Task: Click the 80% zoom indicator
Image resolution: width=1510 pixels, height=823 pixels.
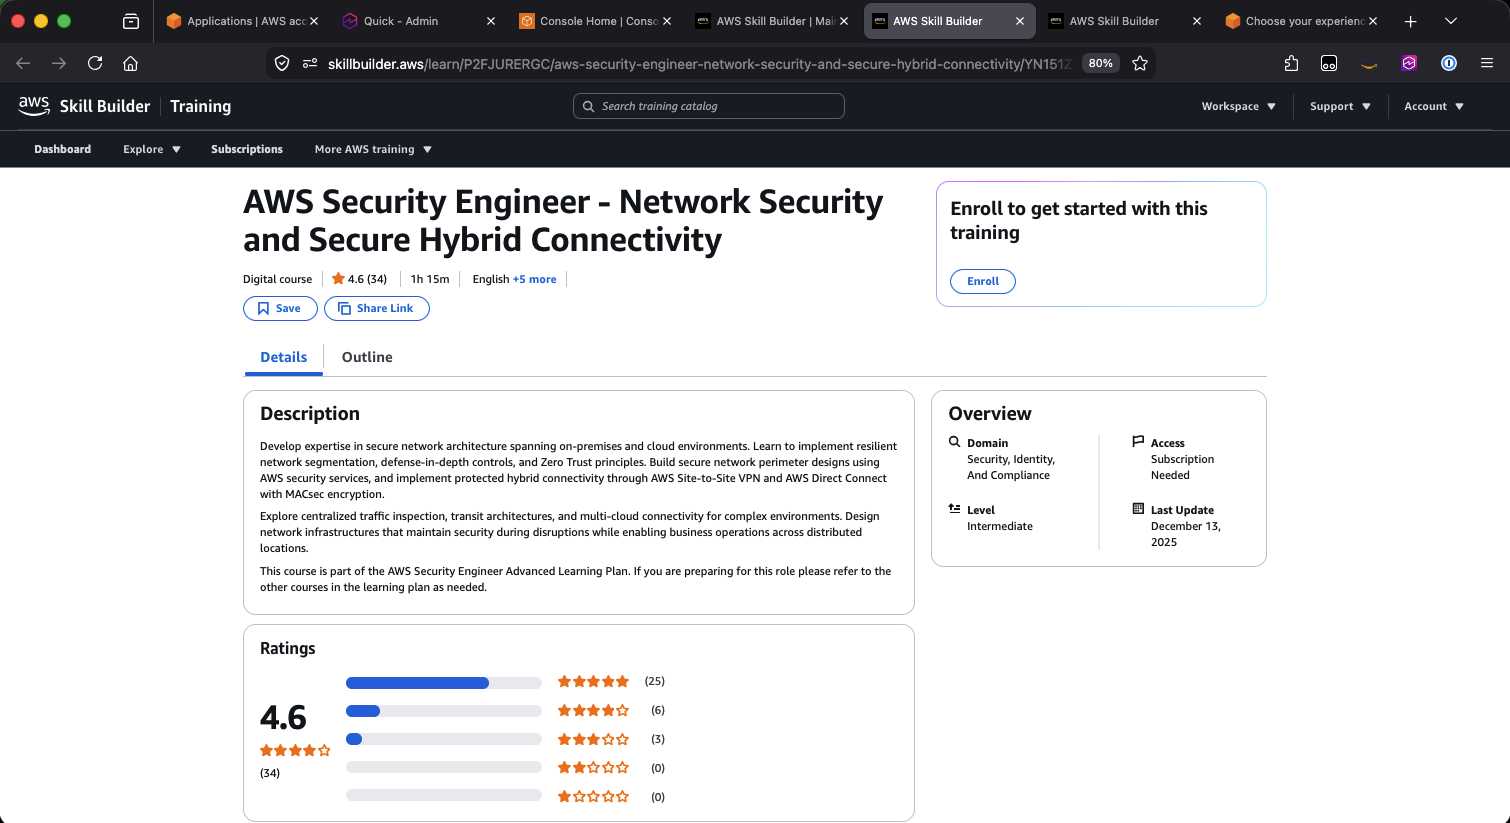Action: (1101, 63)
